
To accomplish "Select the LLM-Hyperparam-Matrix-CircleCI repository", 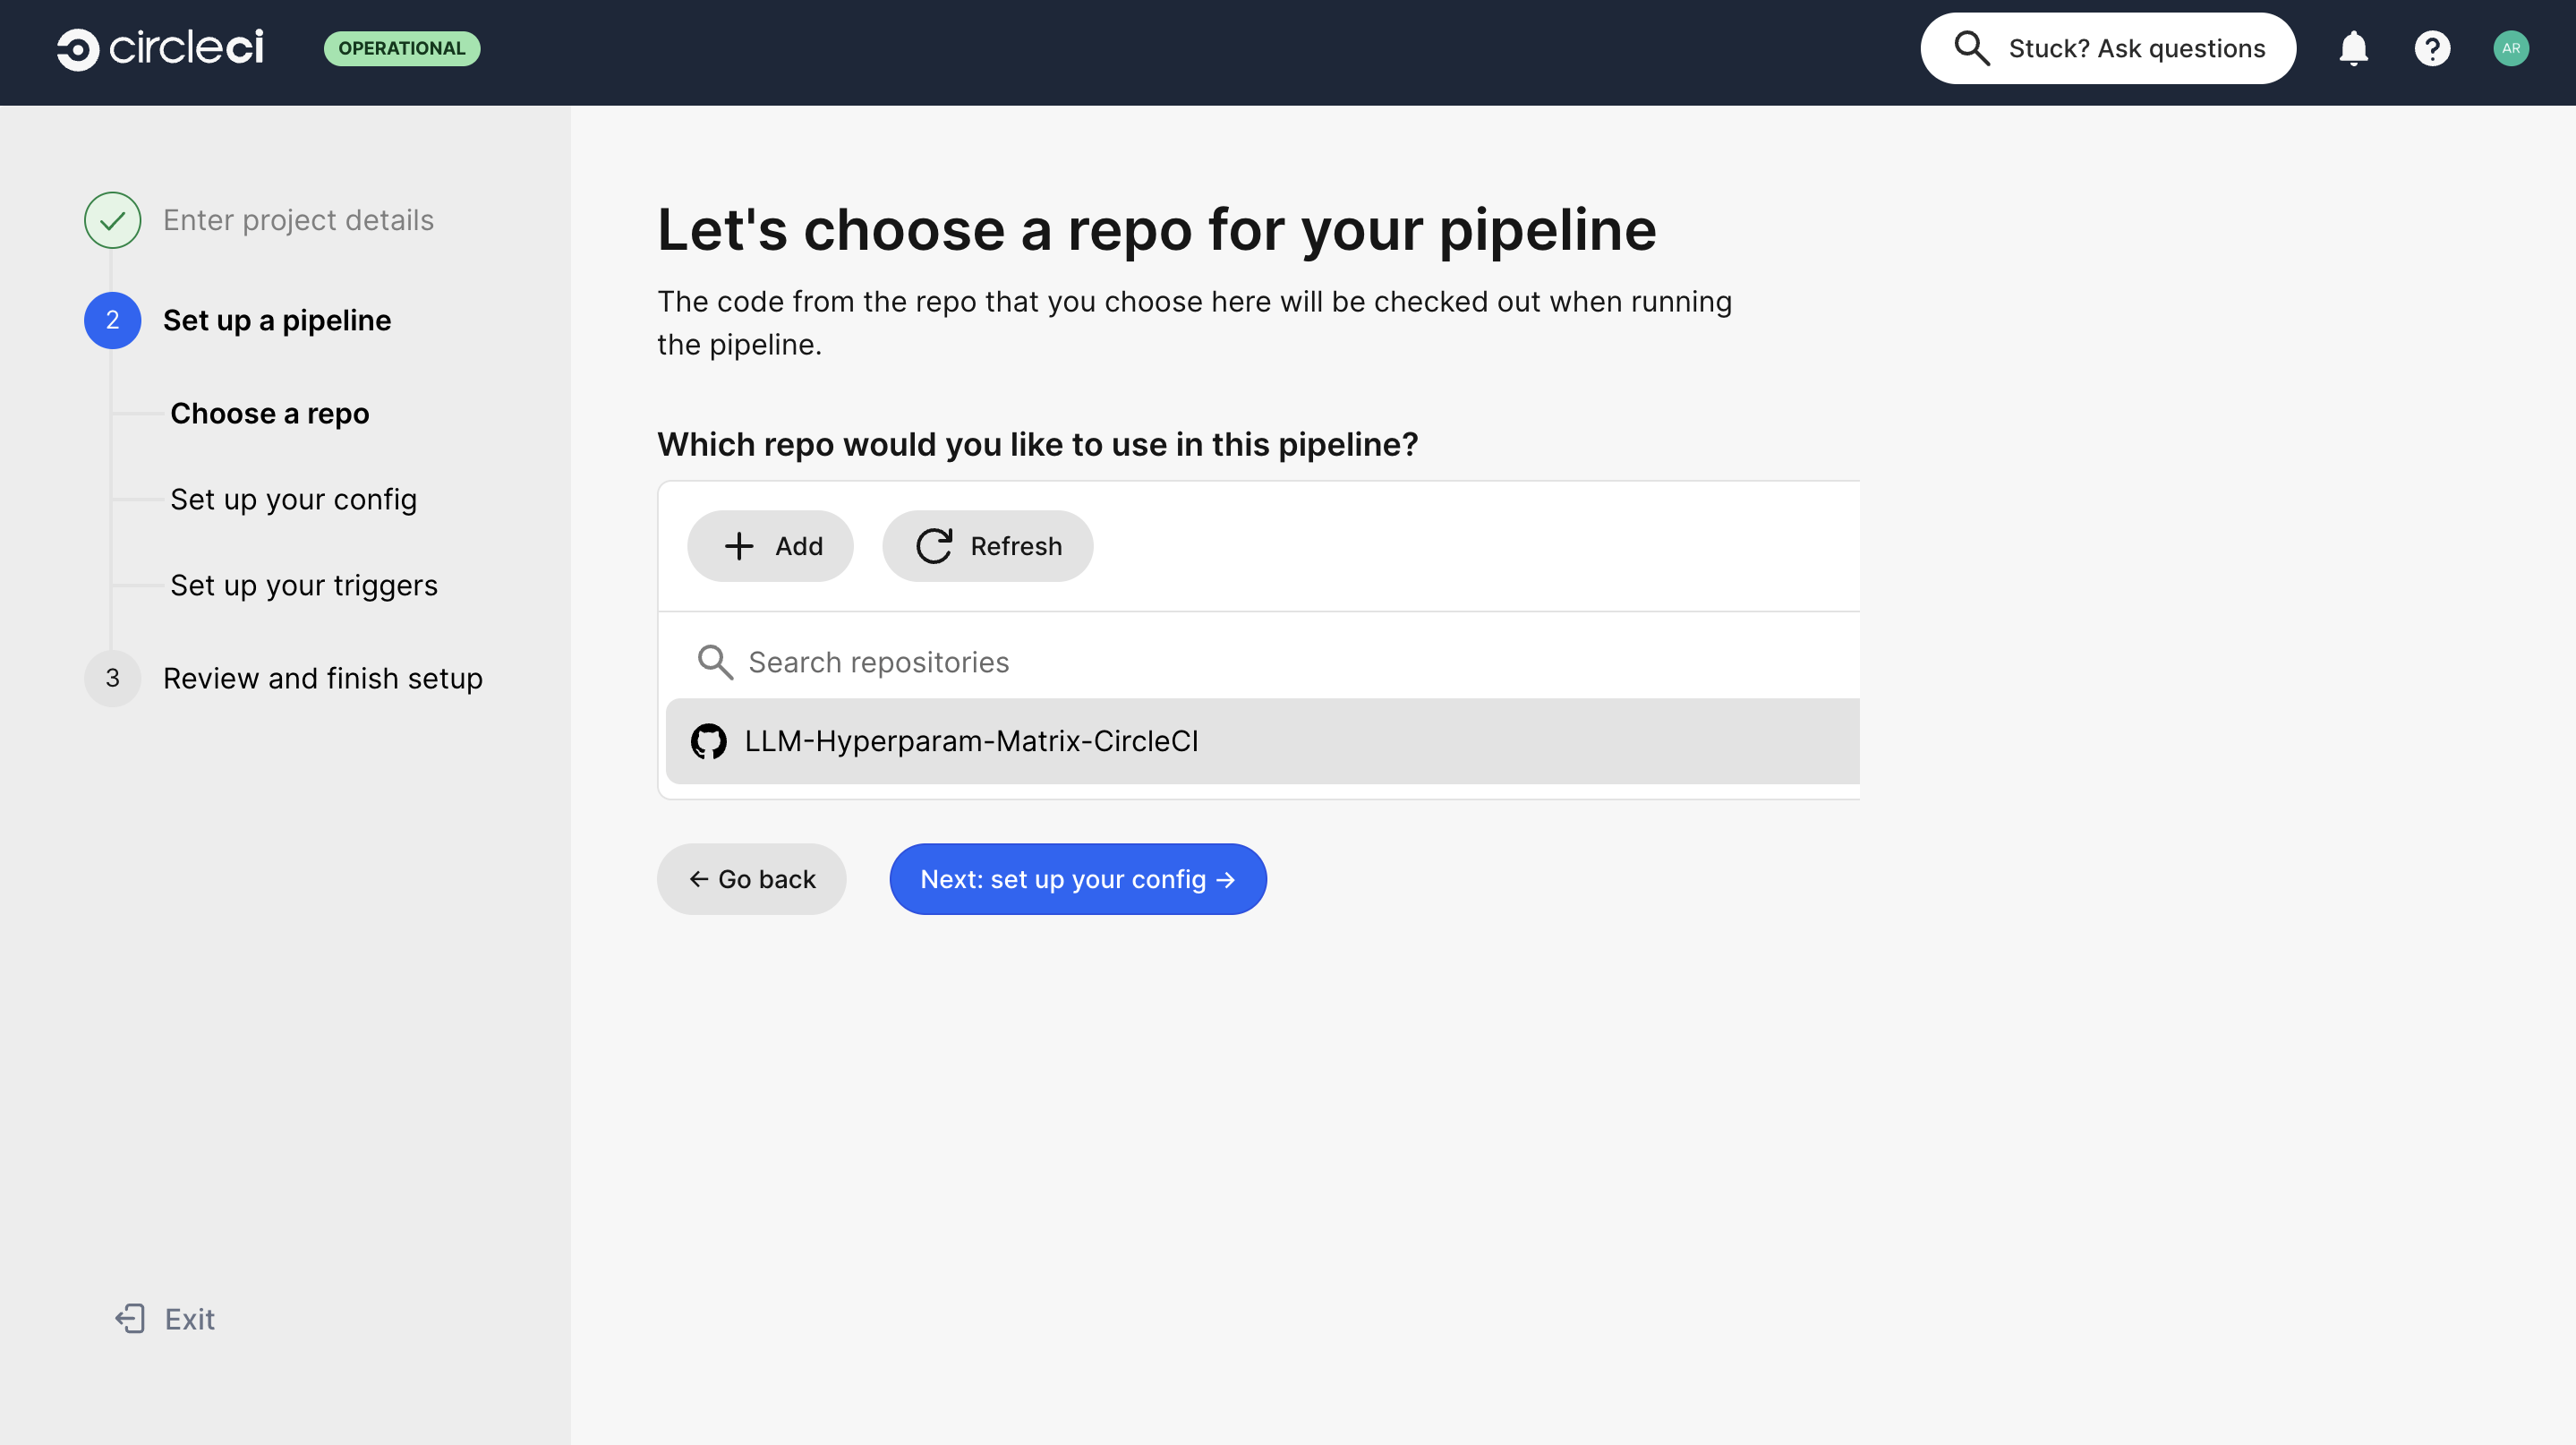I will [x=971, y=741].
